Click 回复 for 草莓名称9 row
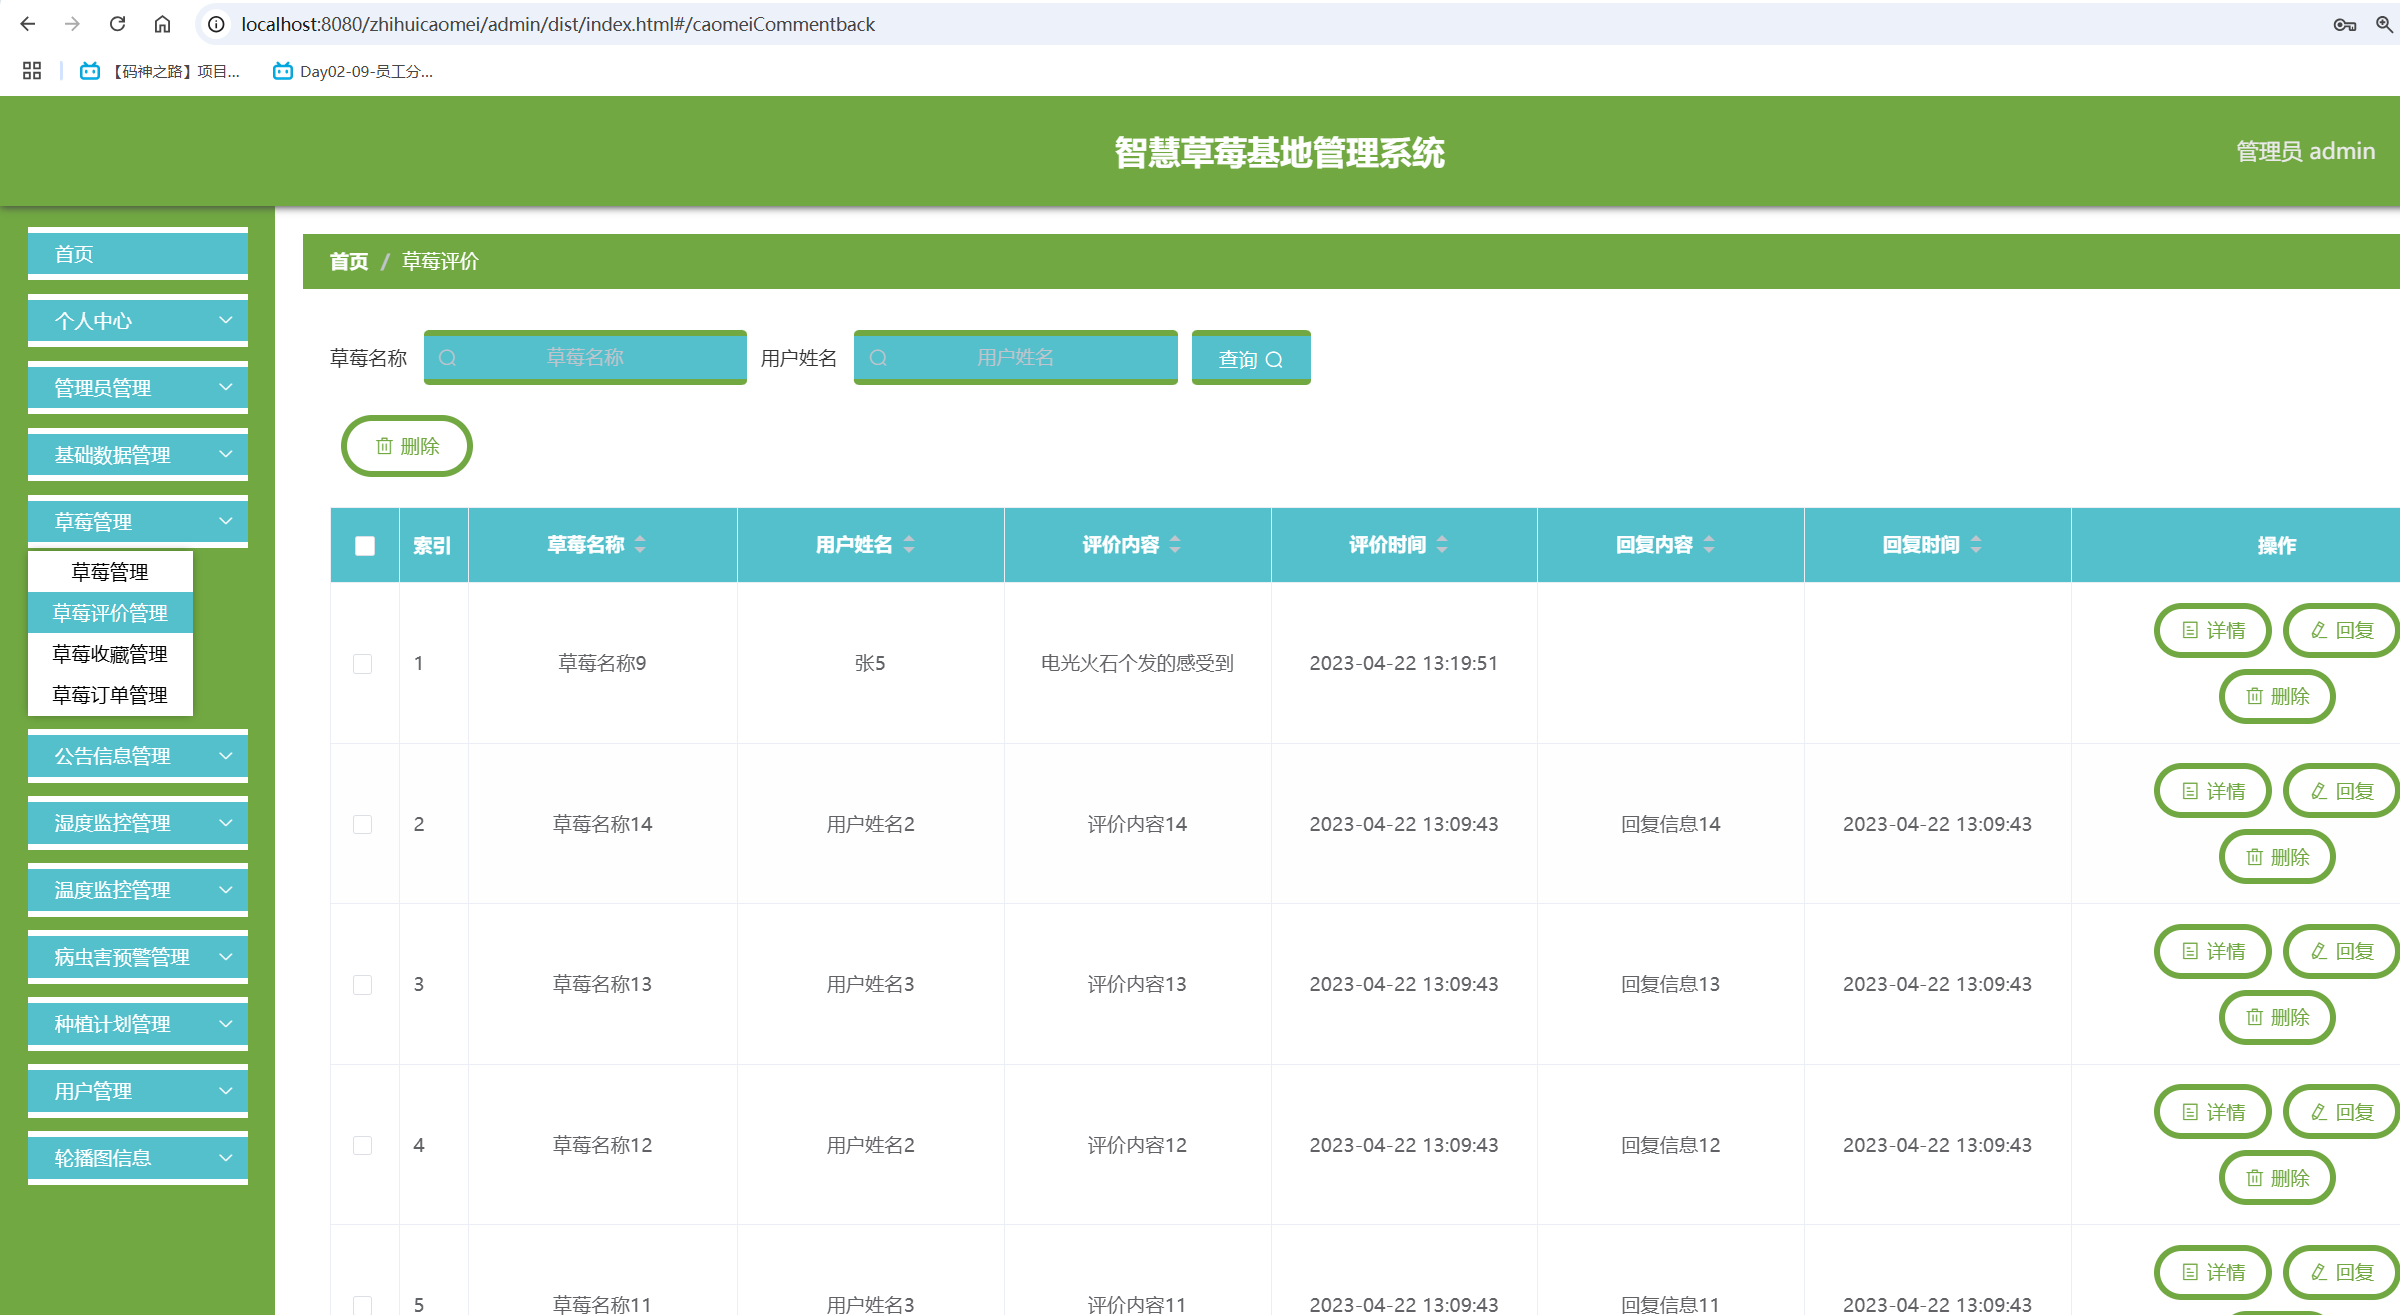Image resolution: width=2400 pixels, height=1315 pixels. click(x=2342, y=630)
